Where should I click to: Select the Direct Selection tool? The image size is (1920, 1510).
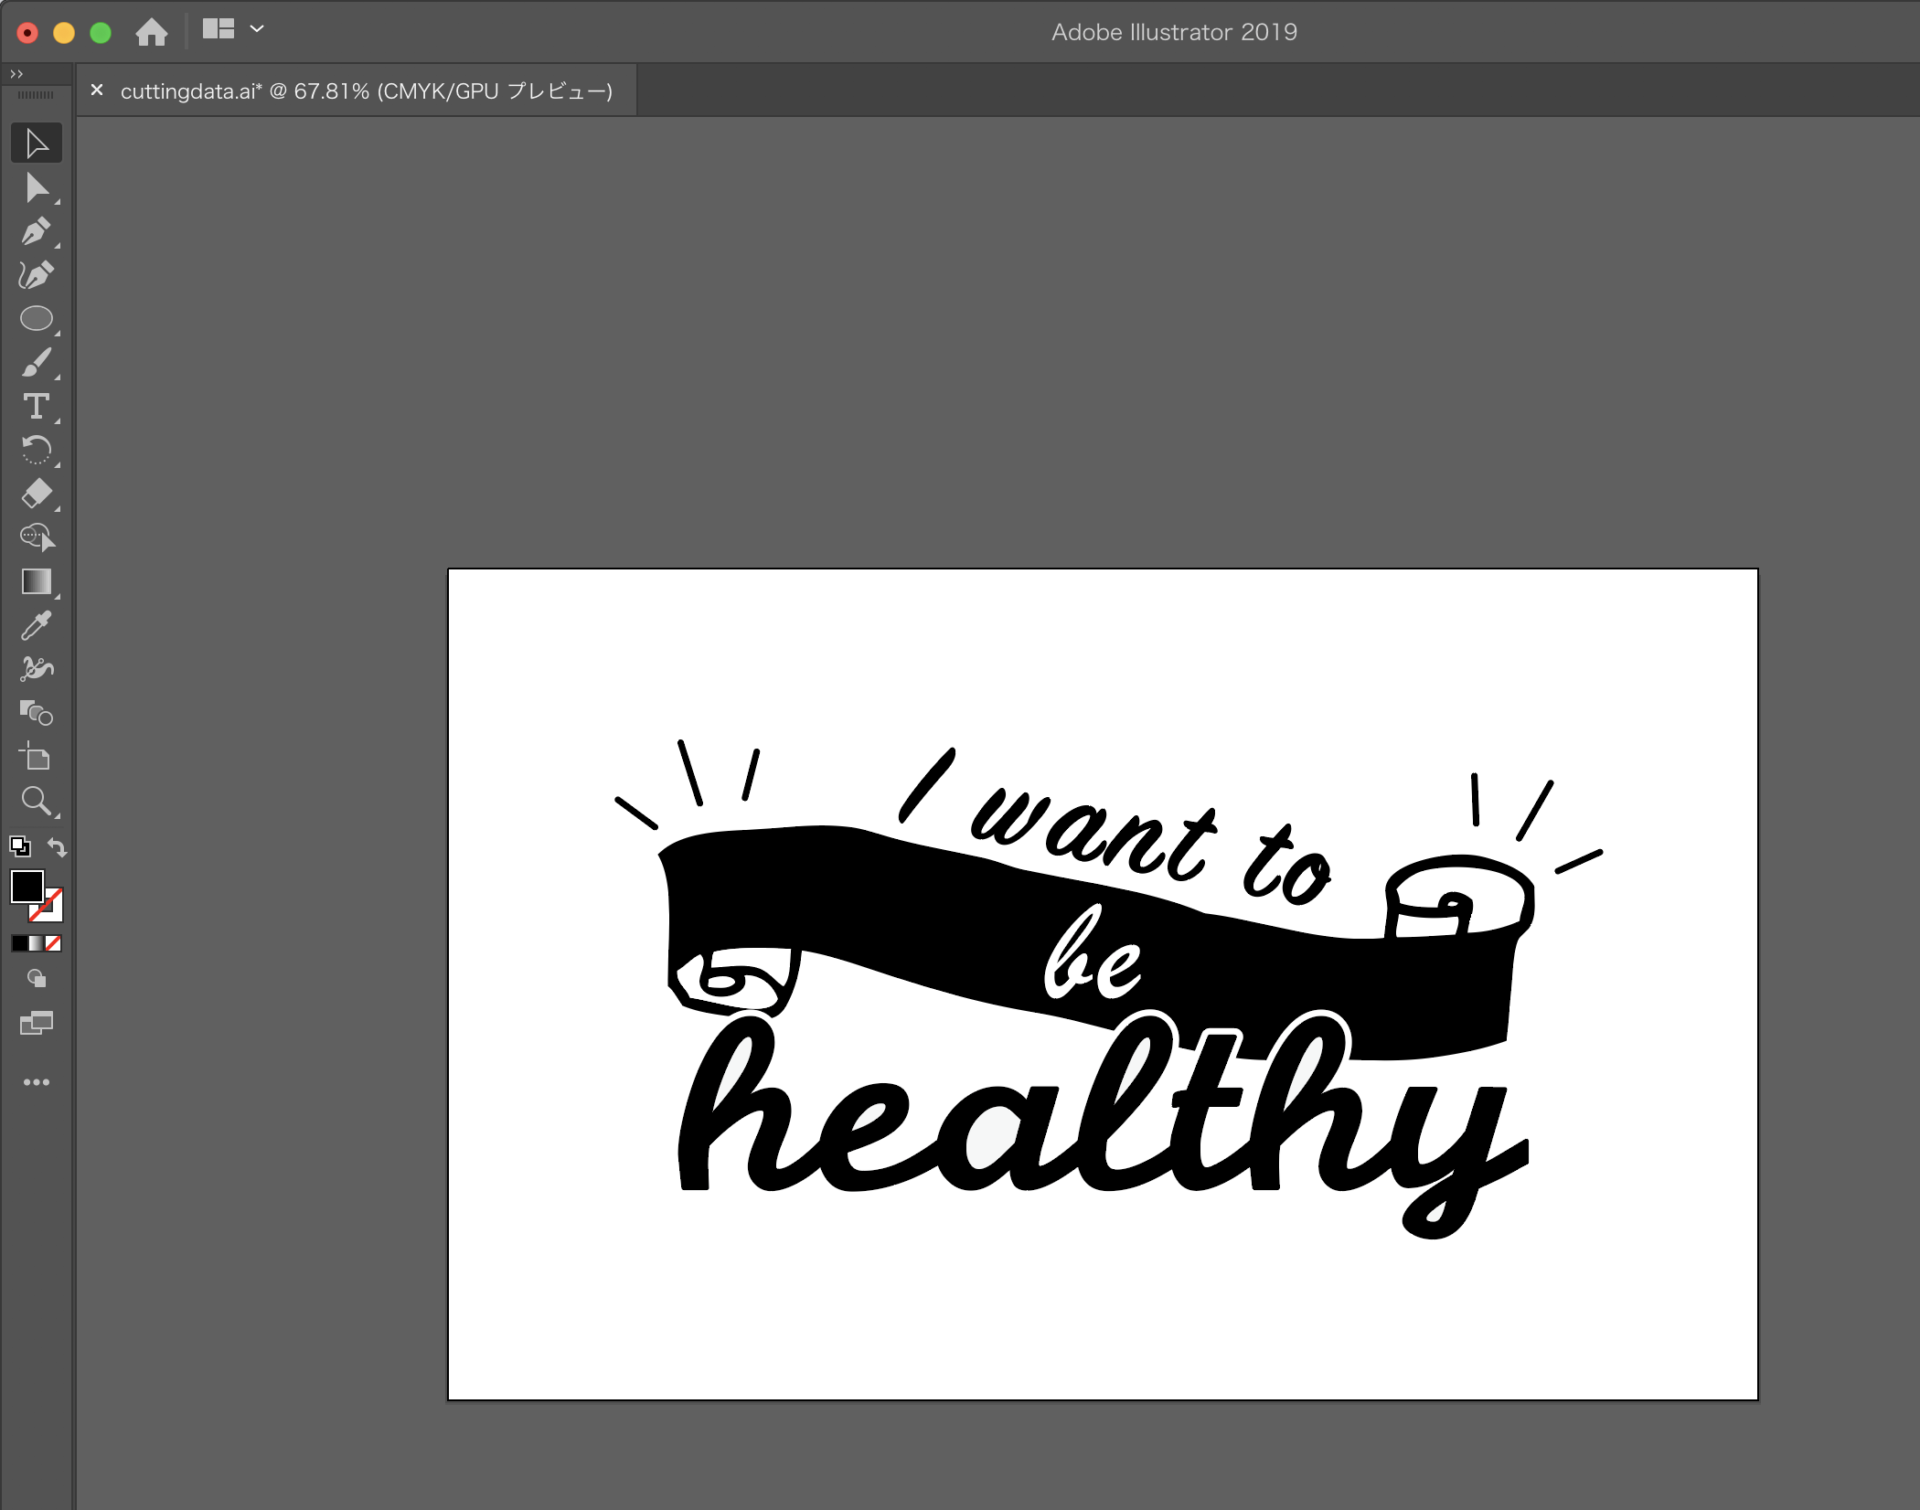[36, 188]
